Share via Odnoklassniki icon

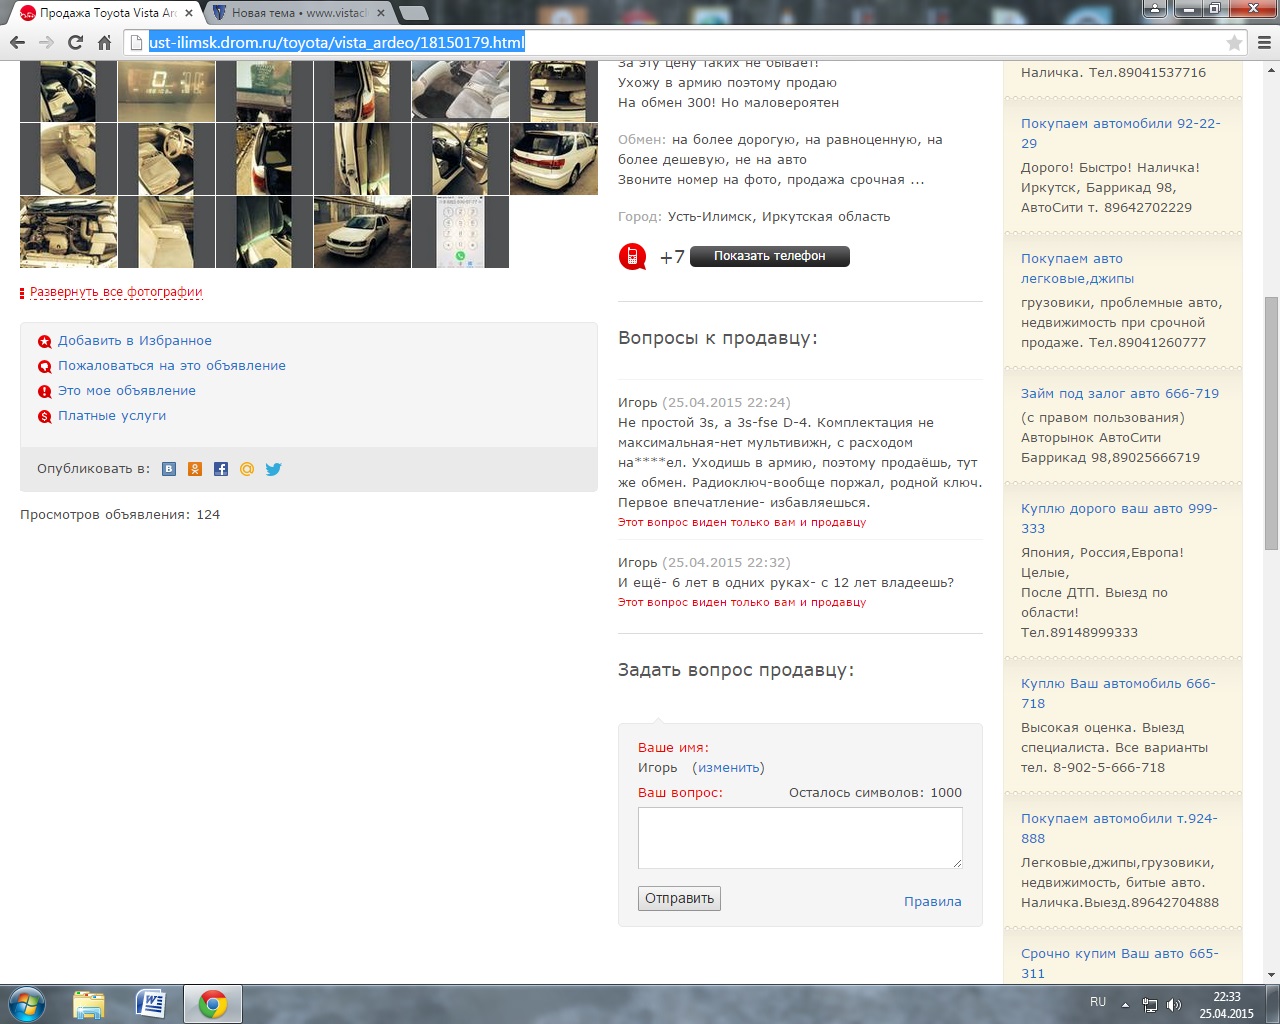195,469
